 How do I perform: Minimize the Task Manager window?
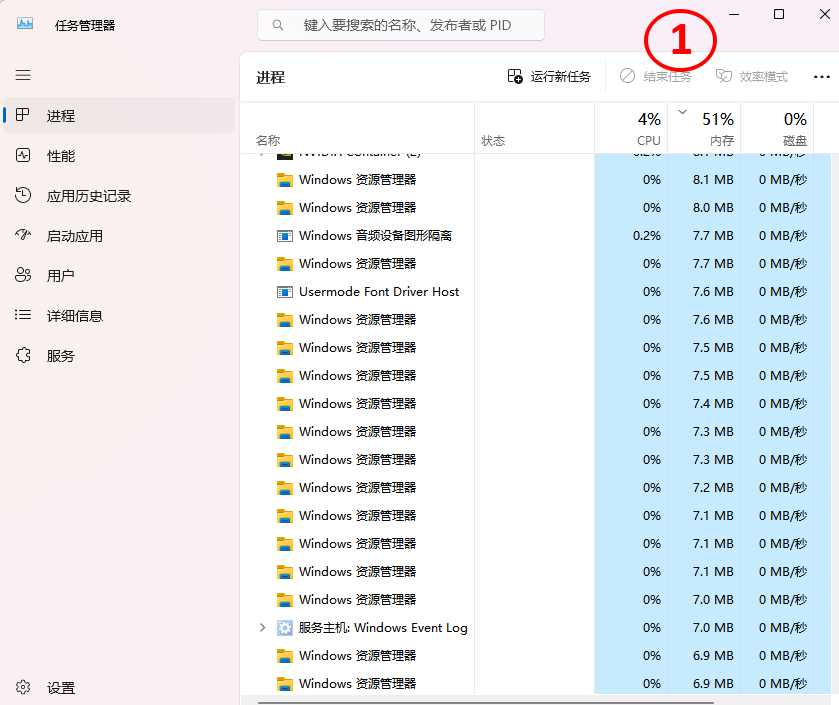[x=734, y=14]
